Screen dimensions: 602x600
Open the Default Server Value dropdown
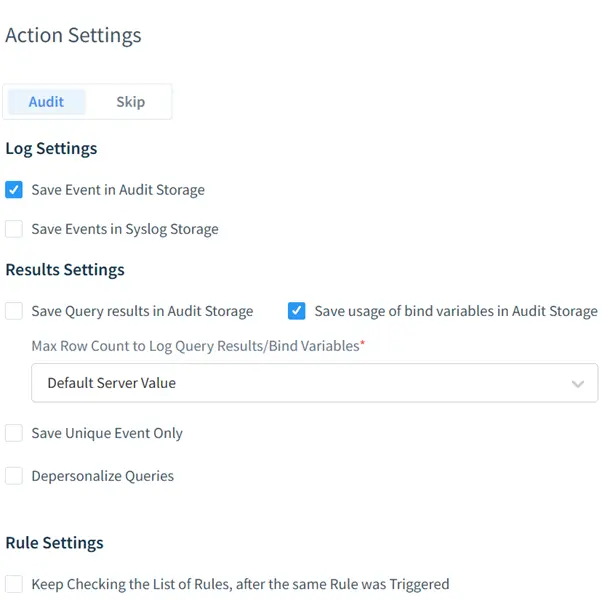[x=314, y=383]
